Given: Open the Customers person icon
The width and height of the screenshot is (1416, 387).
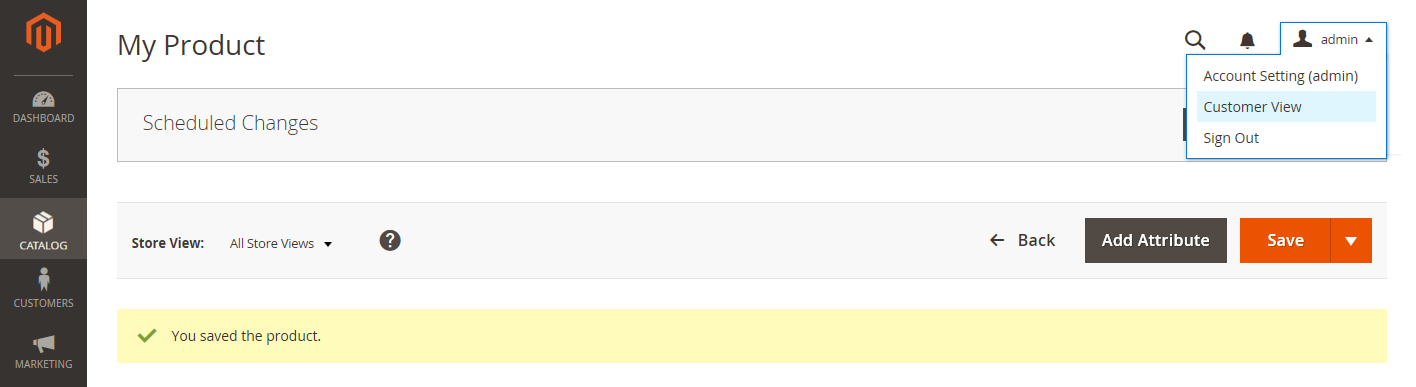Looking at the screenshot, I should coord(43,282).
